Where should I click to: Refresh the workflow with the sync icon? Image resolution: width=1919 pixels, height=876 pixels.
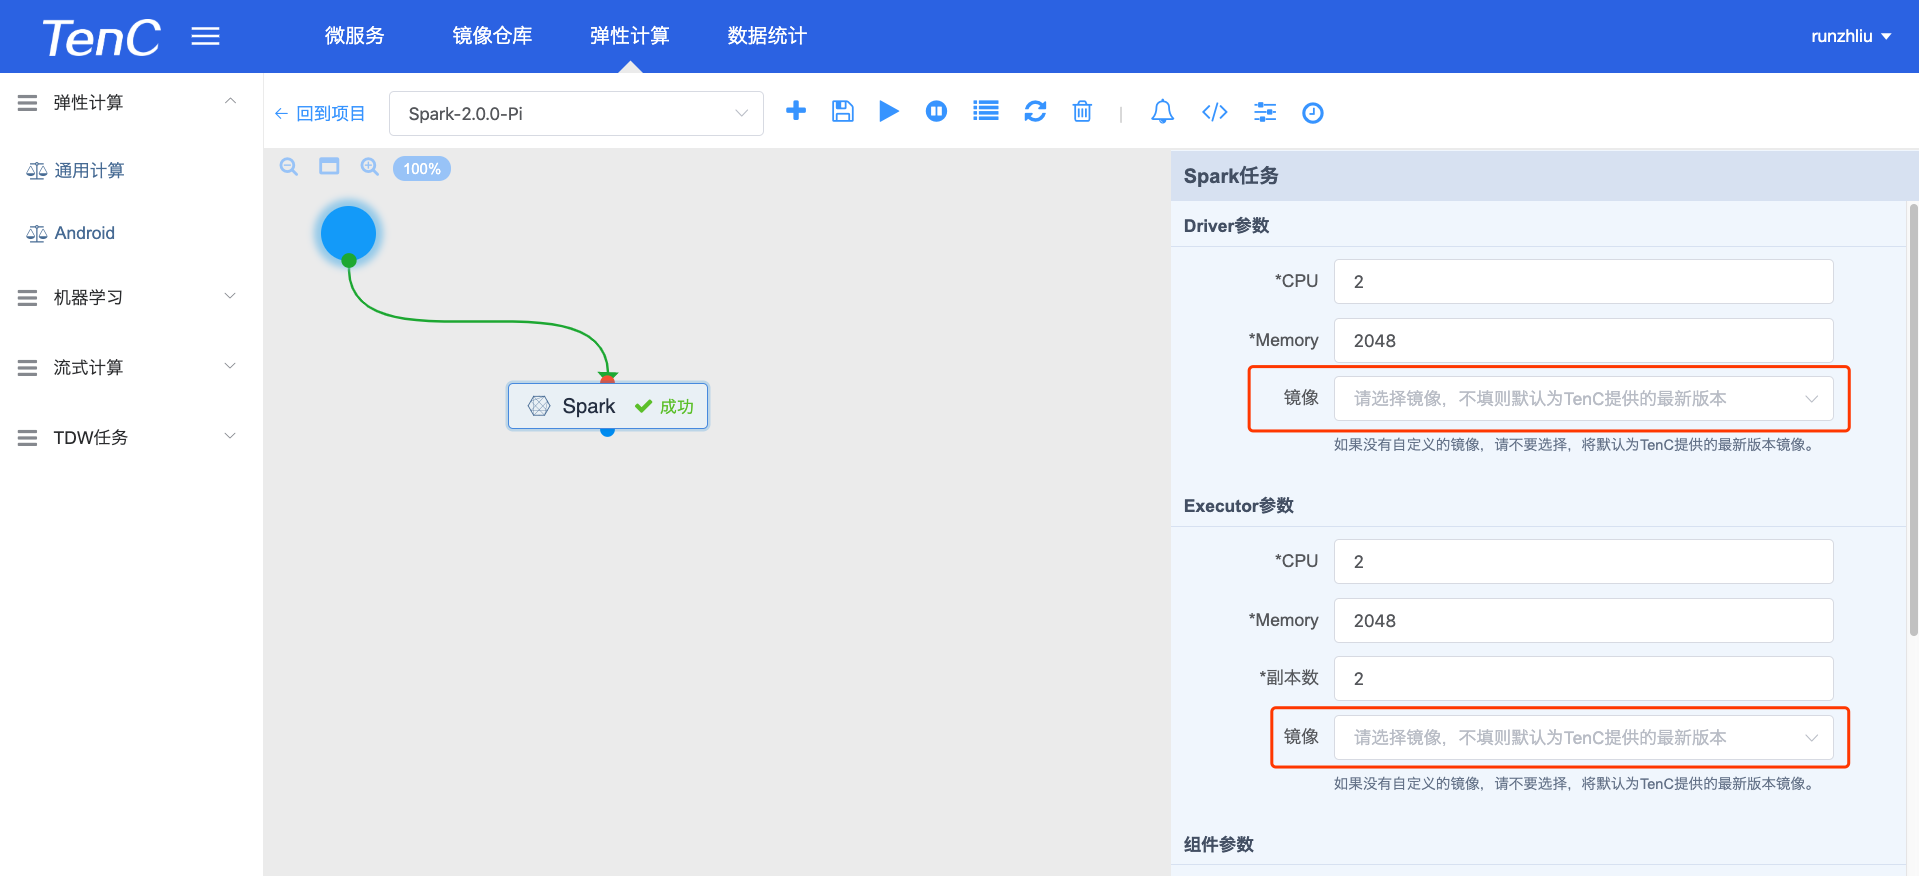[1035, 111]
